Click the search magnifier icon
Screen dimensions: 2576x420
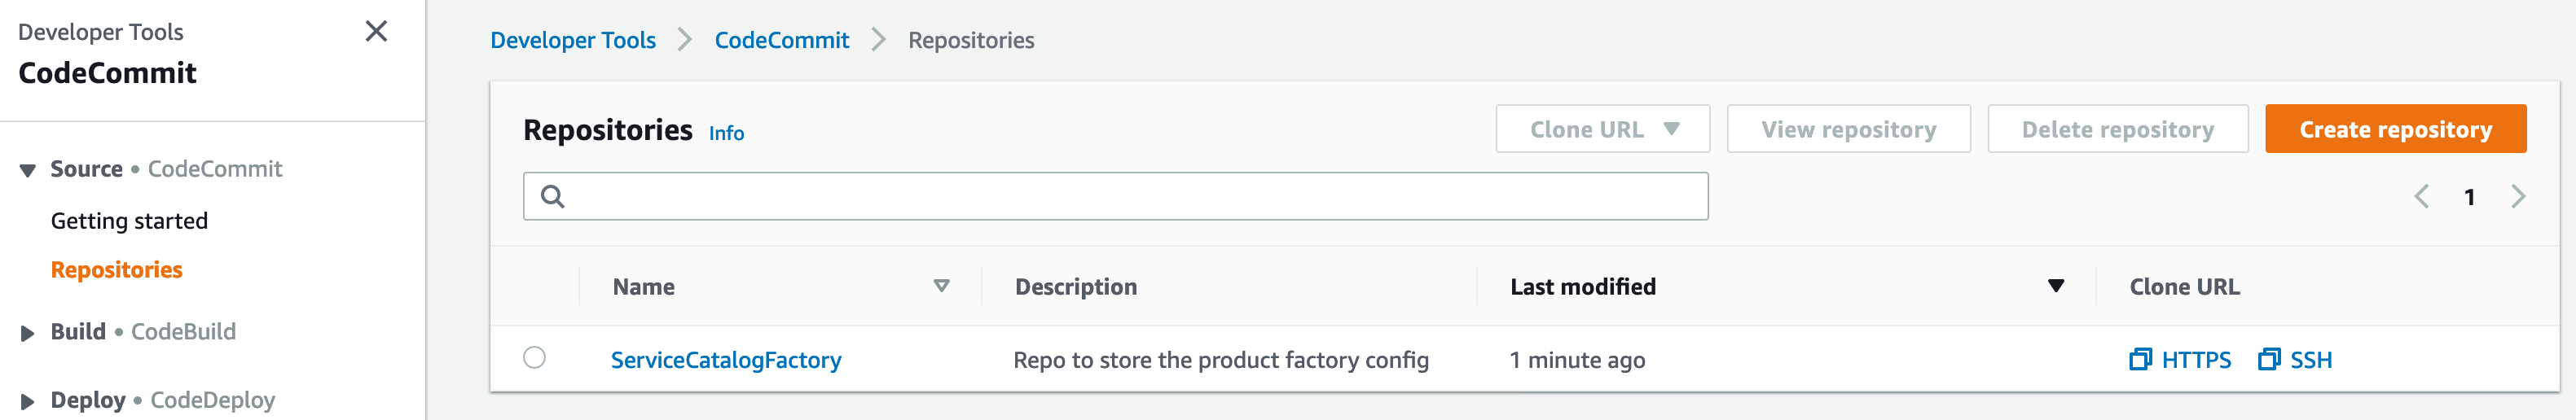tap(553, 197)
